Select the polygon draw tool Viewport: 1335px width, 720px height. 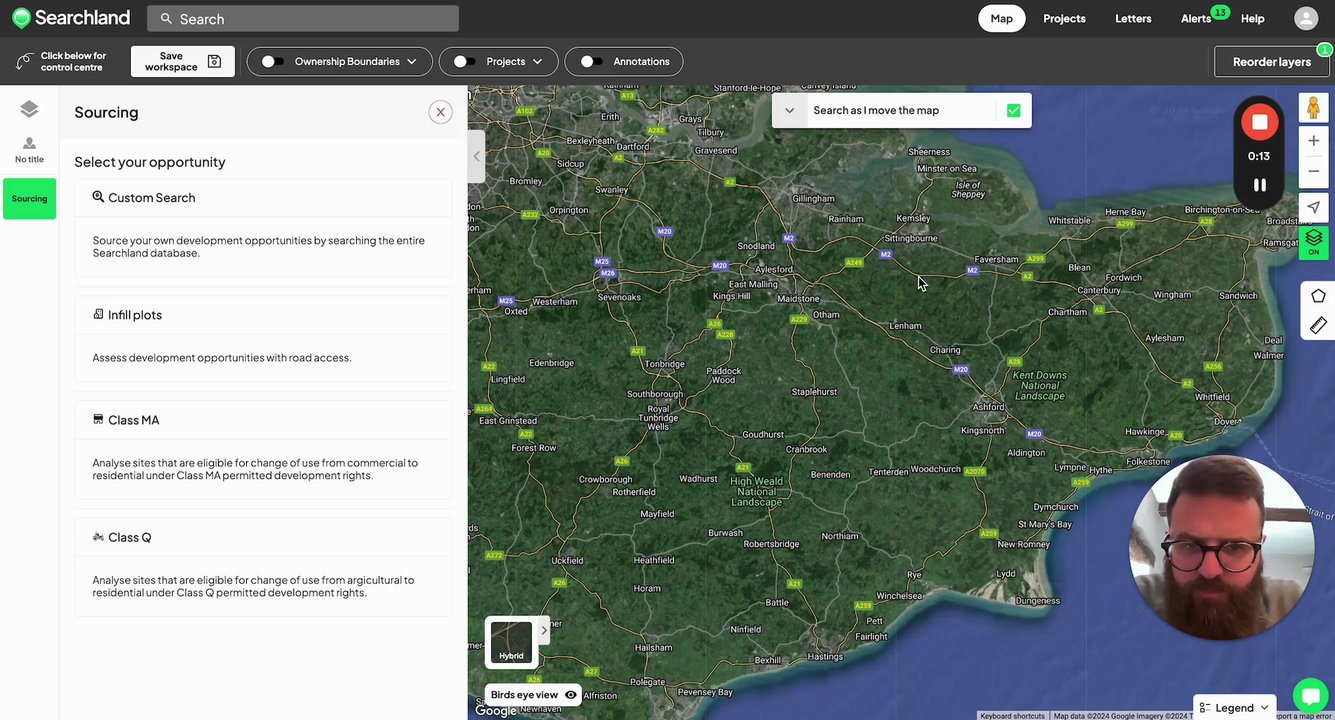[x=1318, y=296]
